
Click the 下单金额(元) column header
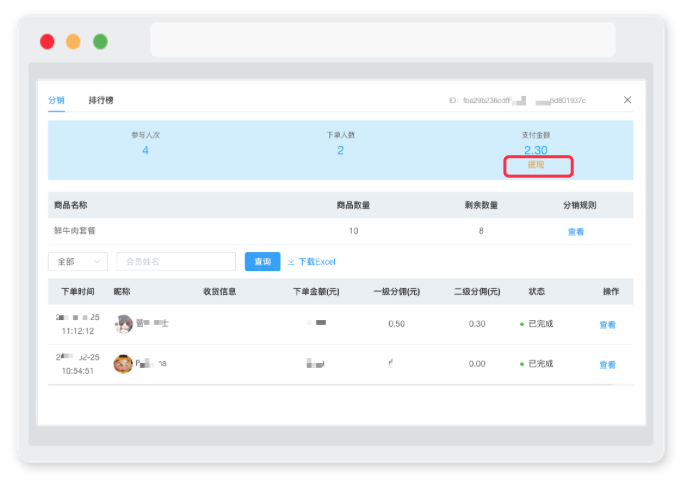[316, 291]
